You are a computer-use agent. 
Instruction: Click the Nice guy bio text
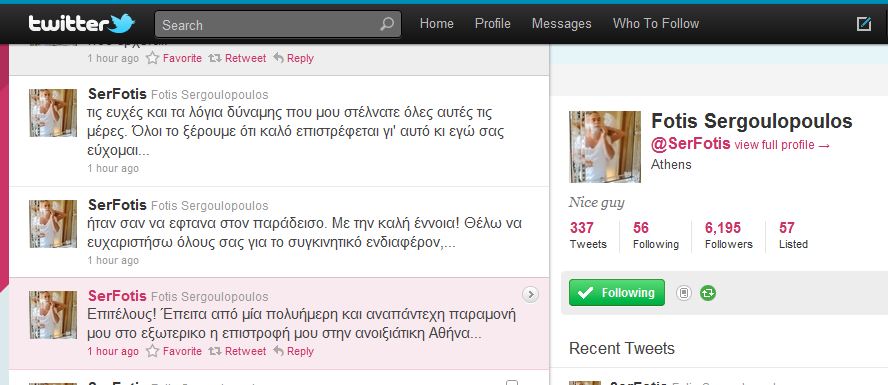(597, 203)
